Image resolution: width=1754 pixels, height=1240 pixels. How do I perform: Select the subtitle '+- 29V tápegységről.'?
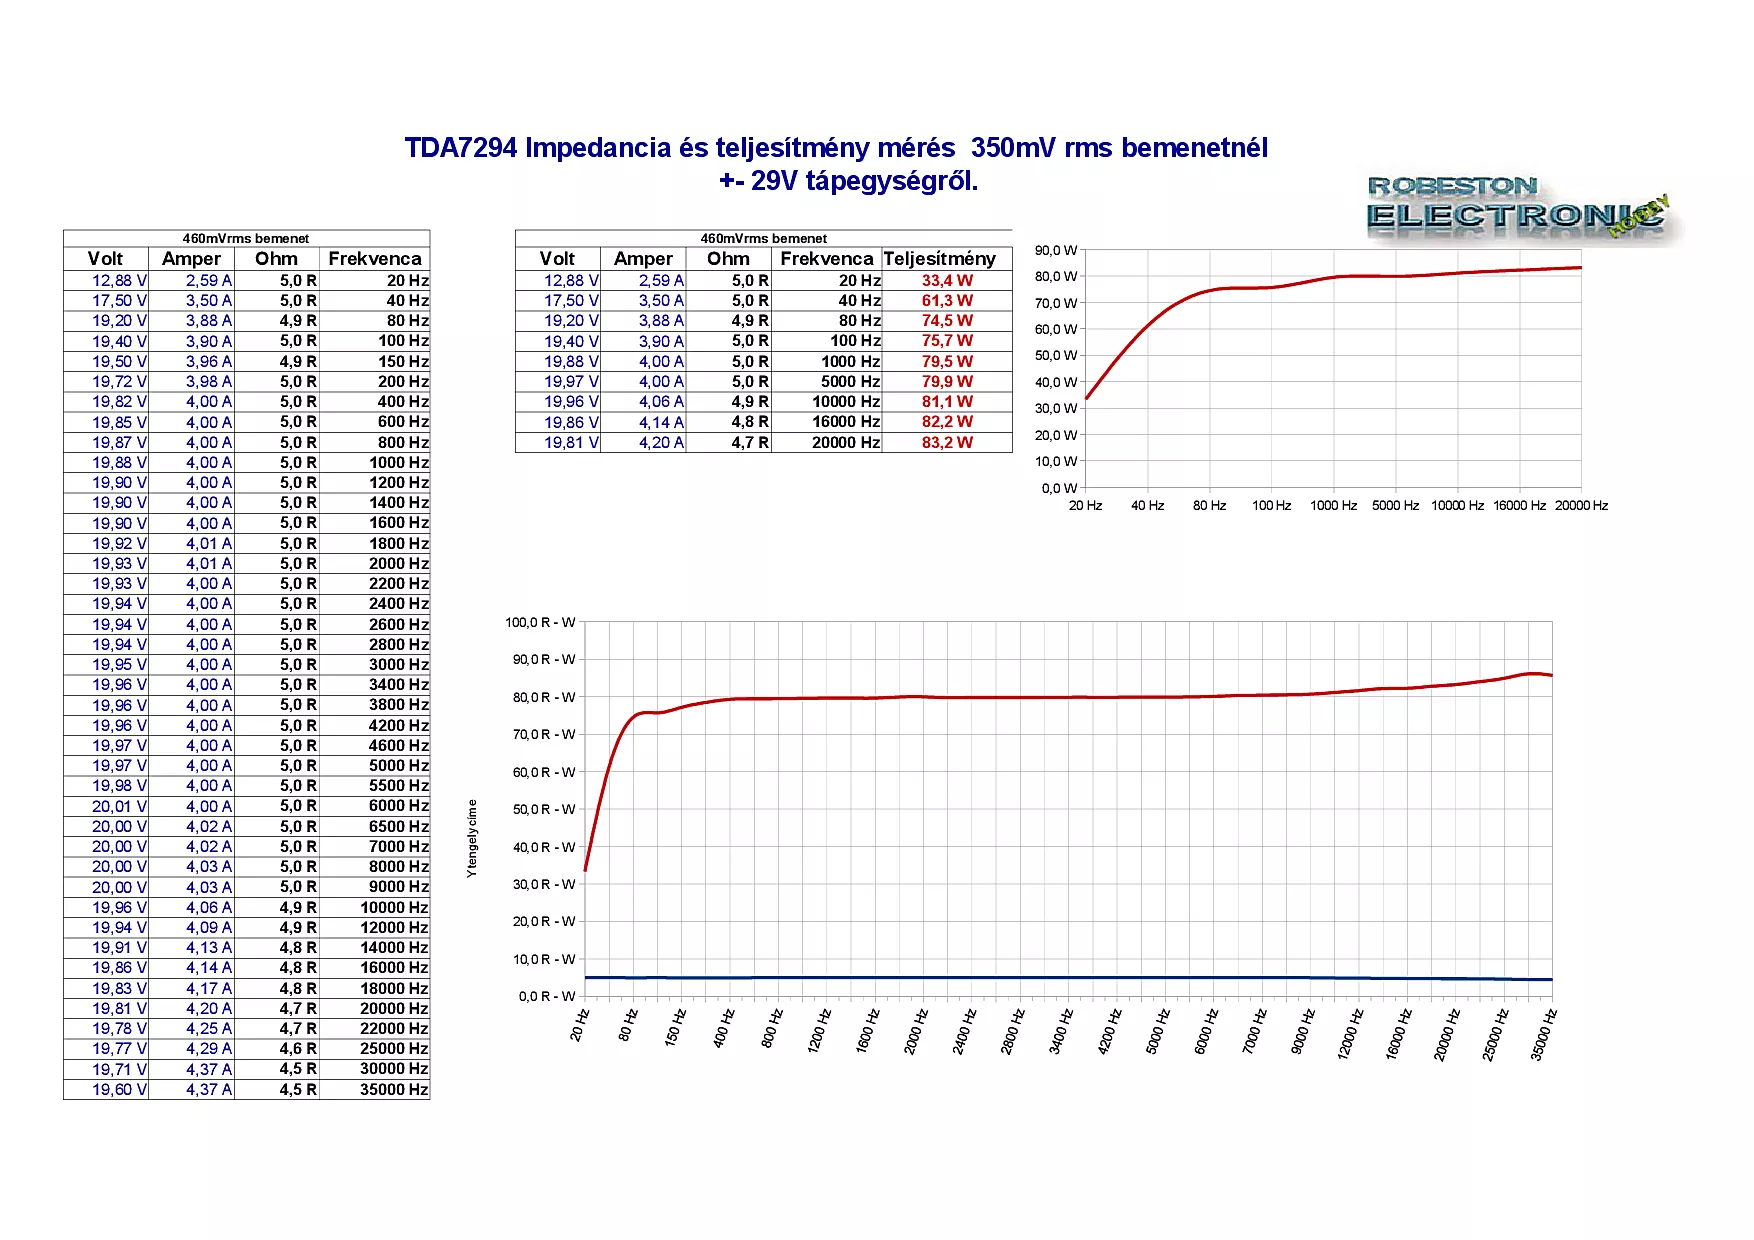849,181
